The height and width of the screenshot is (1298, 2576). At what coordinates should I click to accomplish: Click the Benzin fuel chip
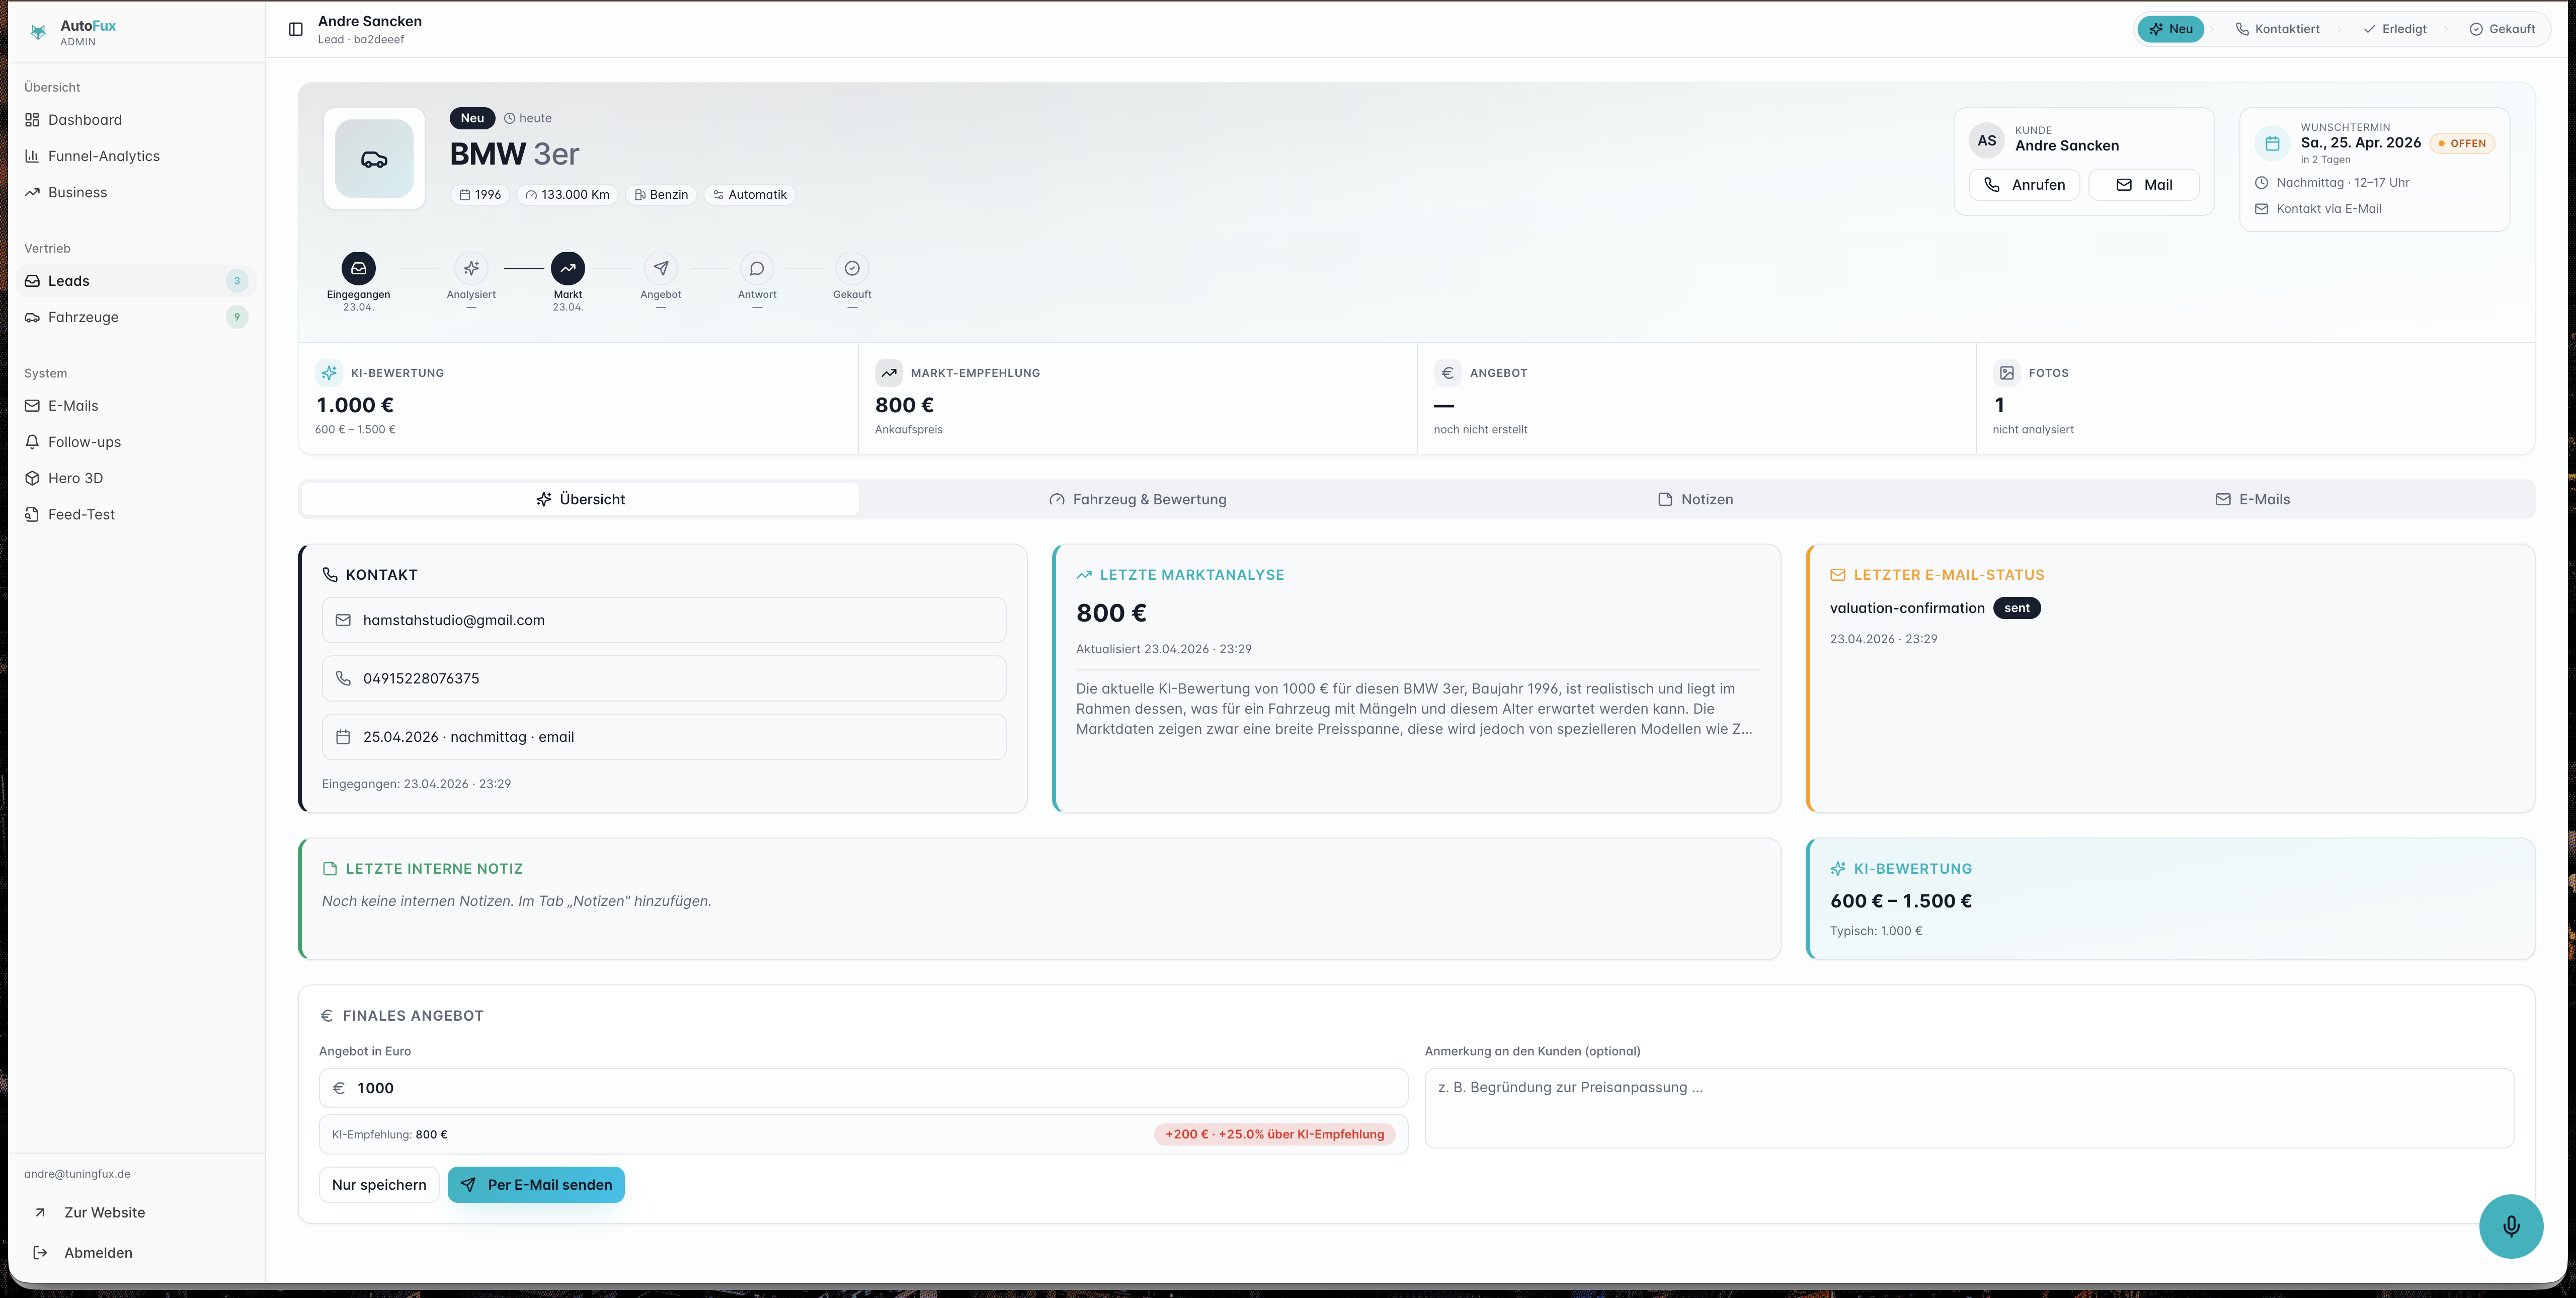coord(662,195)
